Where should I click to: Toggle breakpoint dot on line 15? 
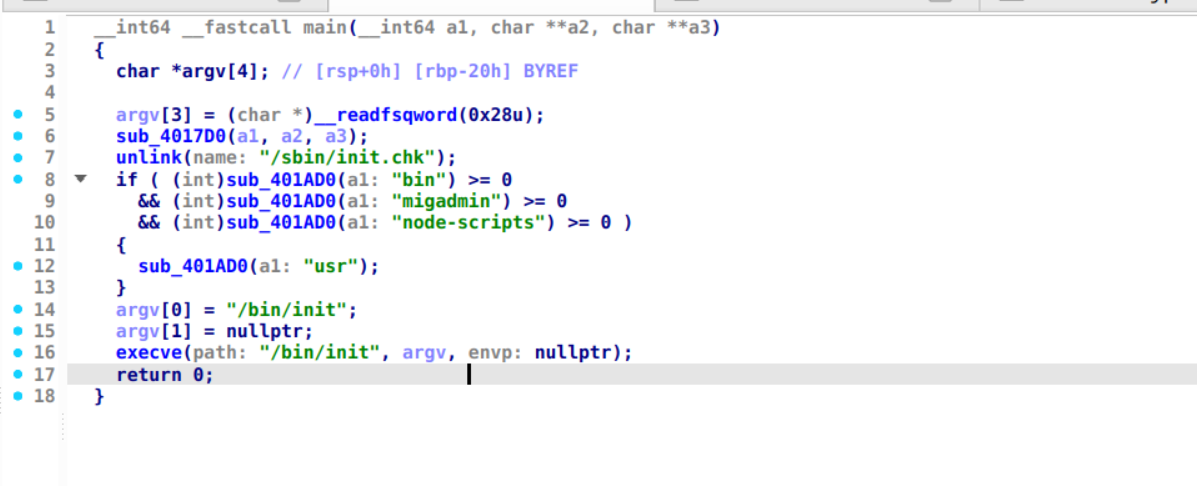(x=18, y=331)
